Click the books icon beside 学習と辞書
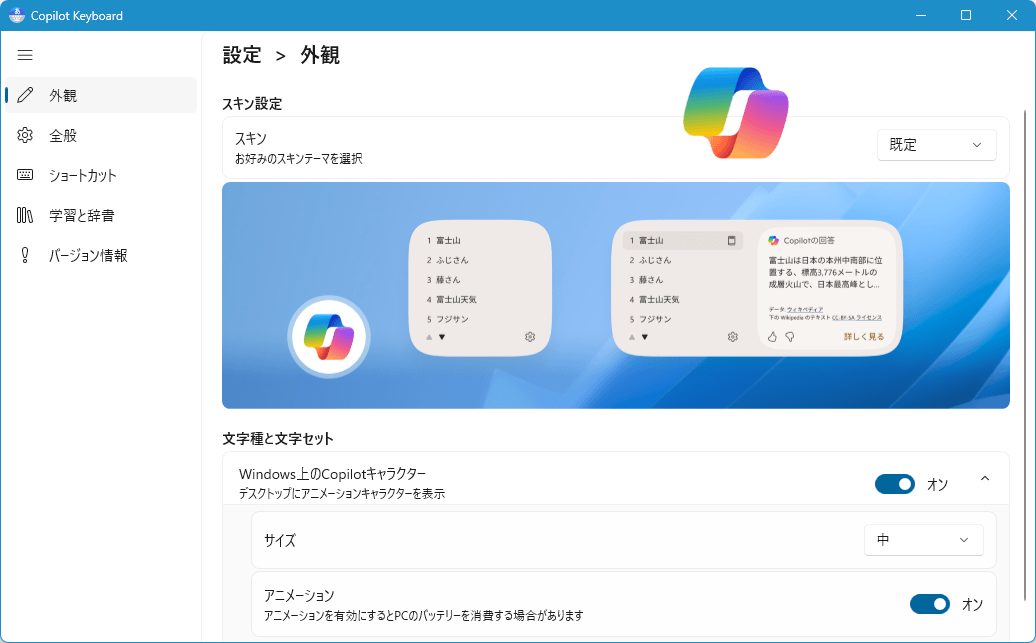 [26, 215]
